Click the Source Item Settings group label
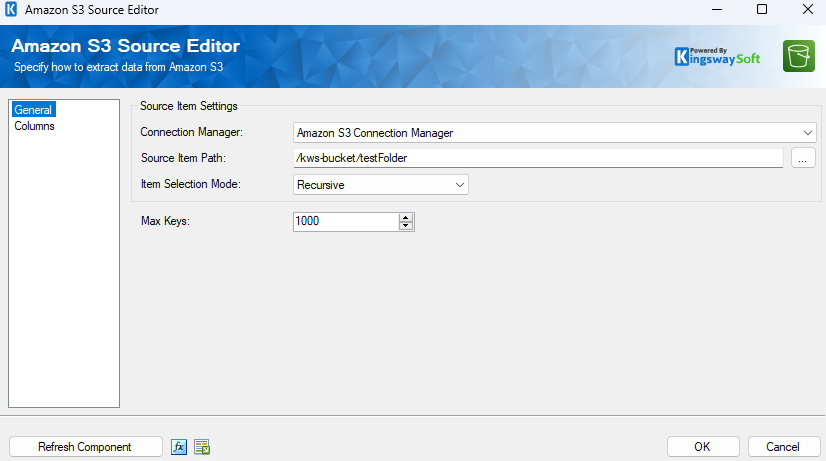 [x=189, y=106]
